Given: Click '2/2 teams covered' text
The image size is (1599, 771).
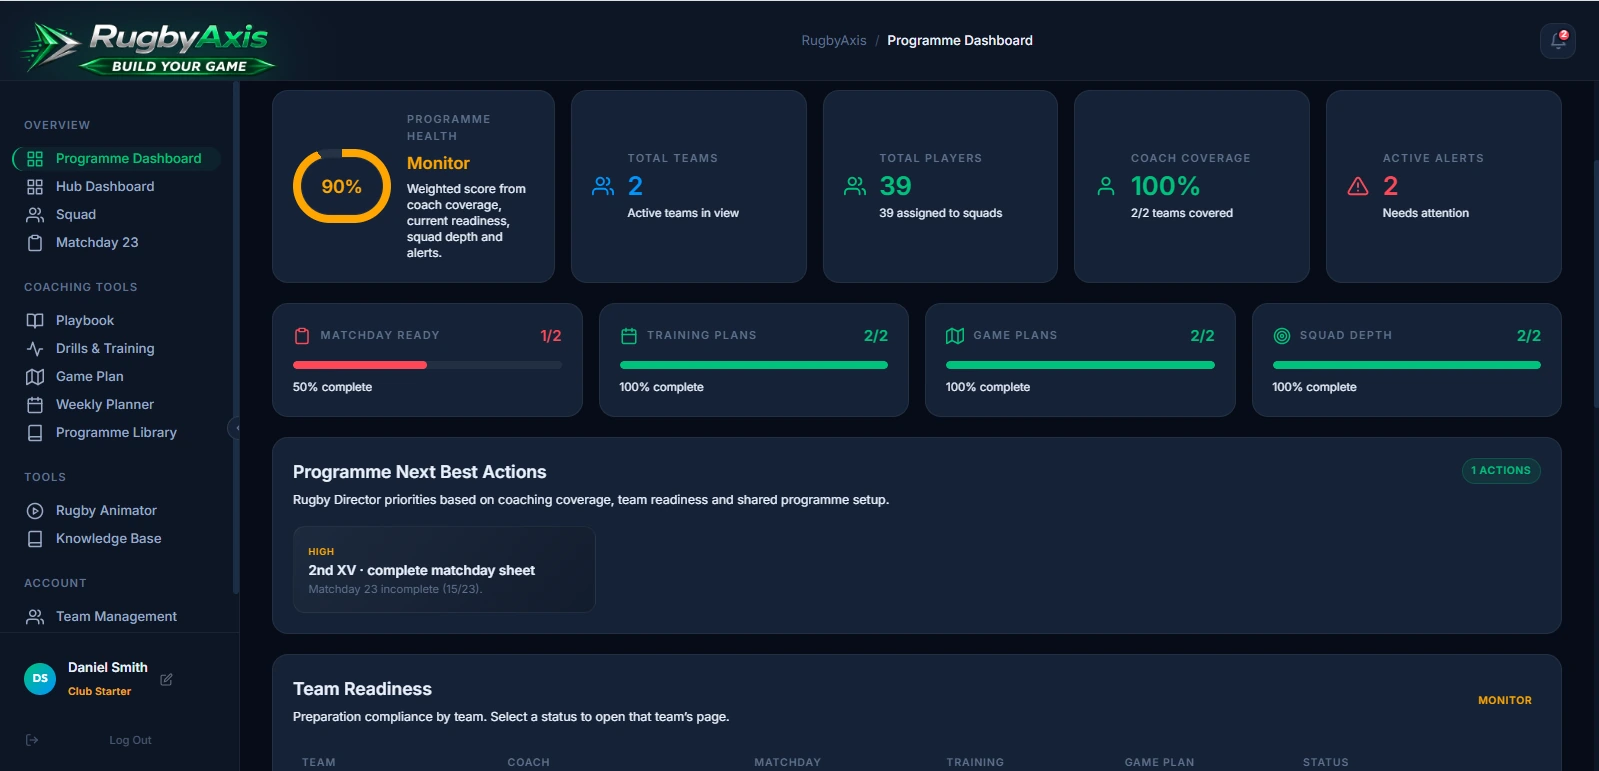Looking at the screenshot, I should [1182, 213].
